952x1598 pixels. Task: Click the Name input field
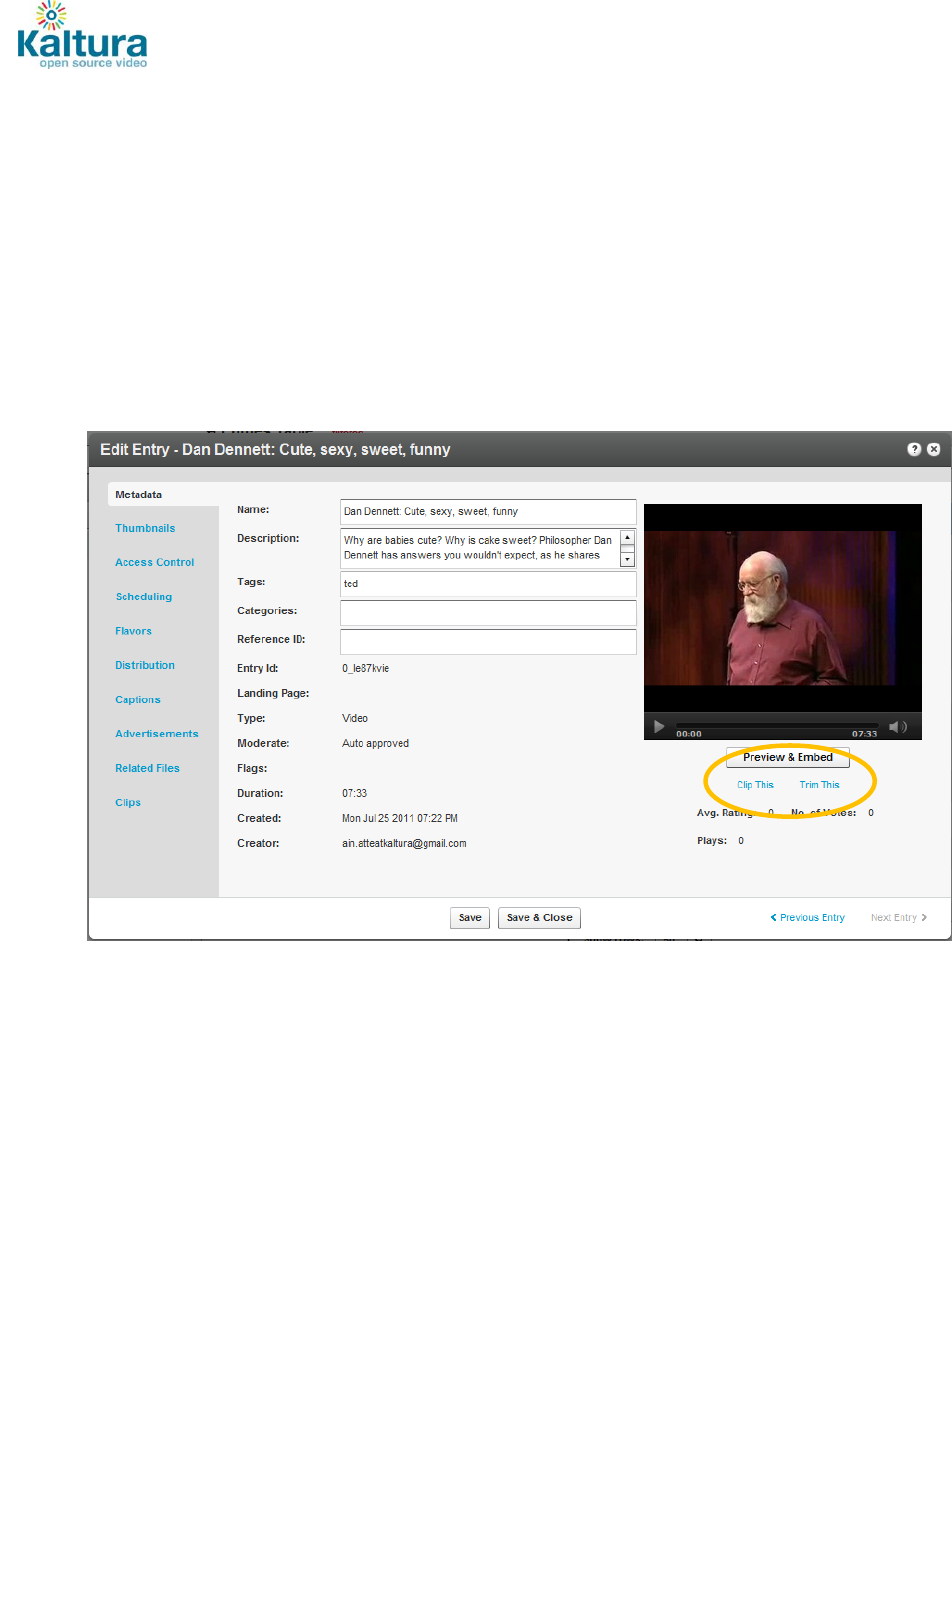pos(488,512)
